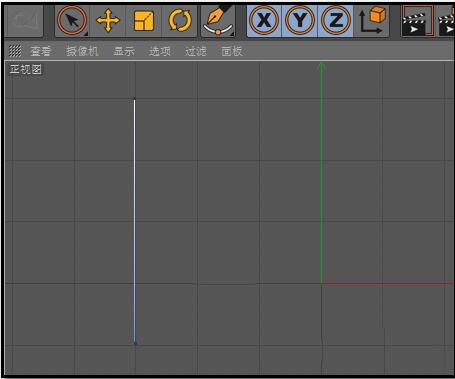Screen dimensions: 455x379
Task: Click the green Y axis line
Action: 321,173
